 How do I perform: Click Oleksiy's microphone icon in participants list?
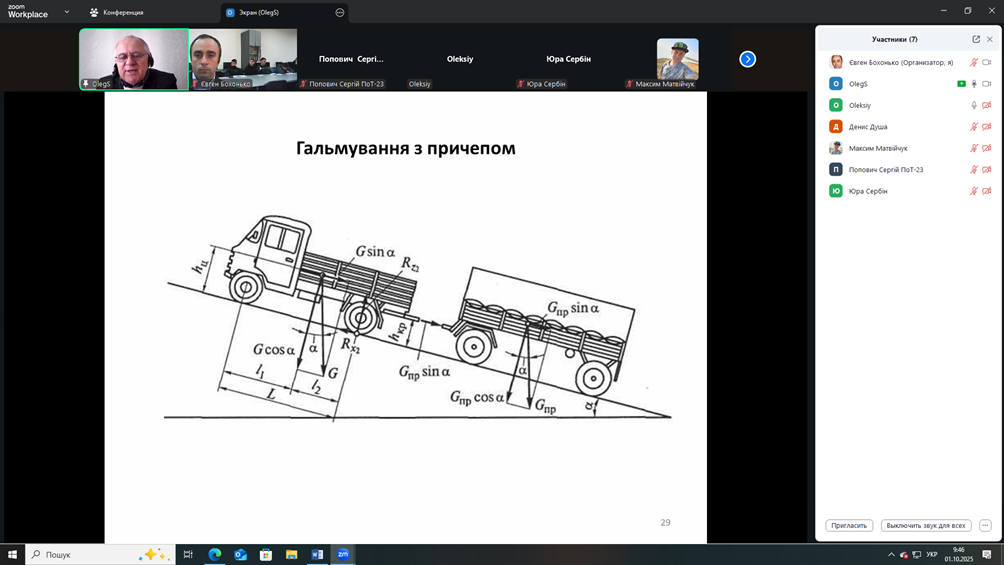coord(974,105)
